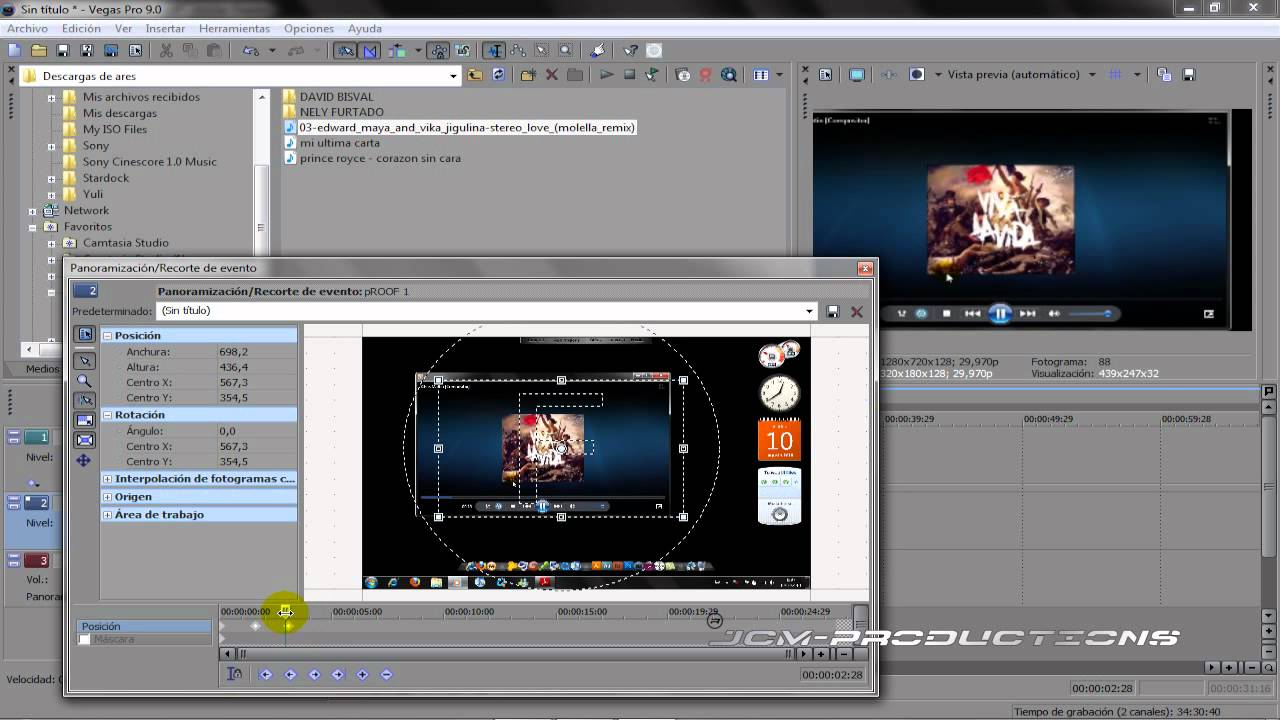Viewport: 1280px width, 720px height.
Task: Toggle Show properties in Pan/Crop
Action: coord(85,334)
